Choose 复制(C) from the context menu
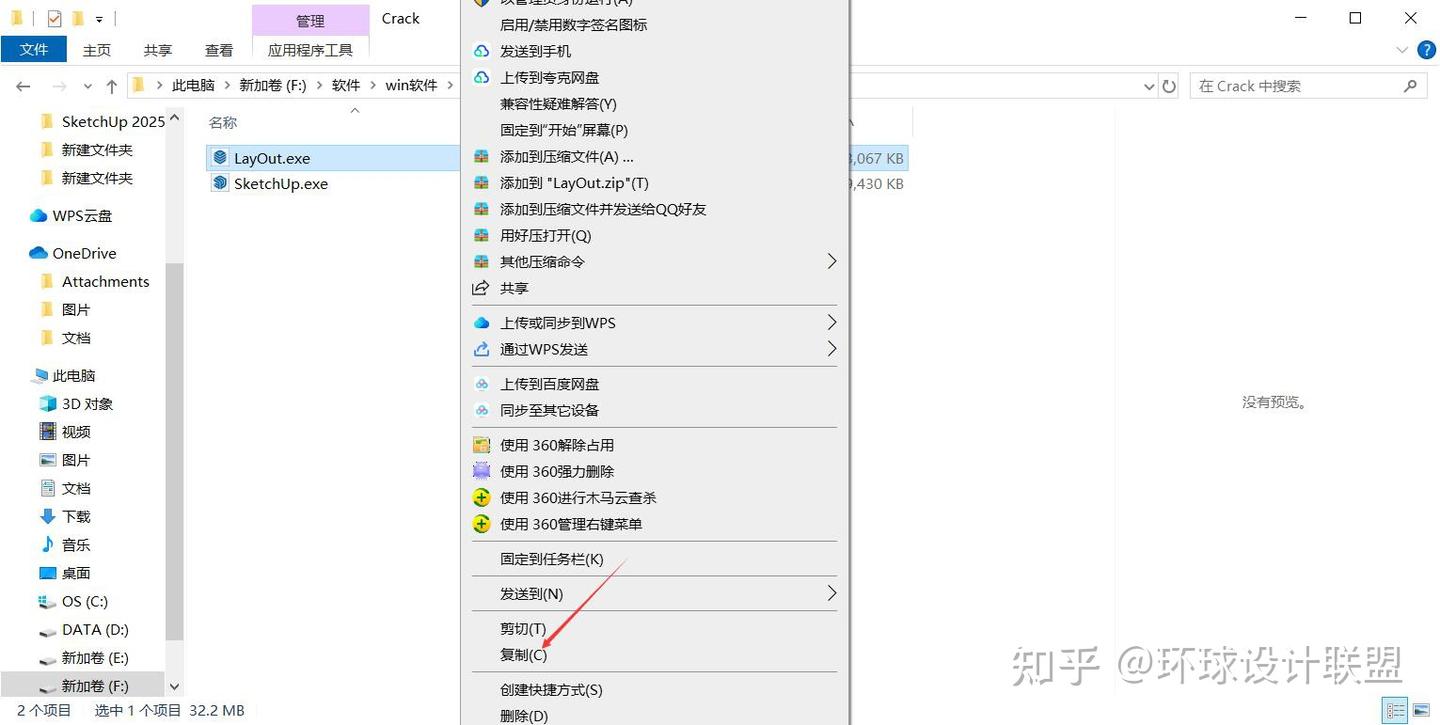 pos(523,654)
